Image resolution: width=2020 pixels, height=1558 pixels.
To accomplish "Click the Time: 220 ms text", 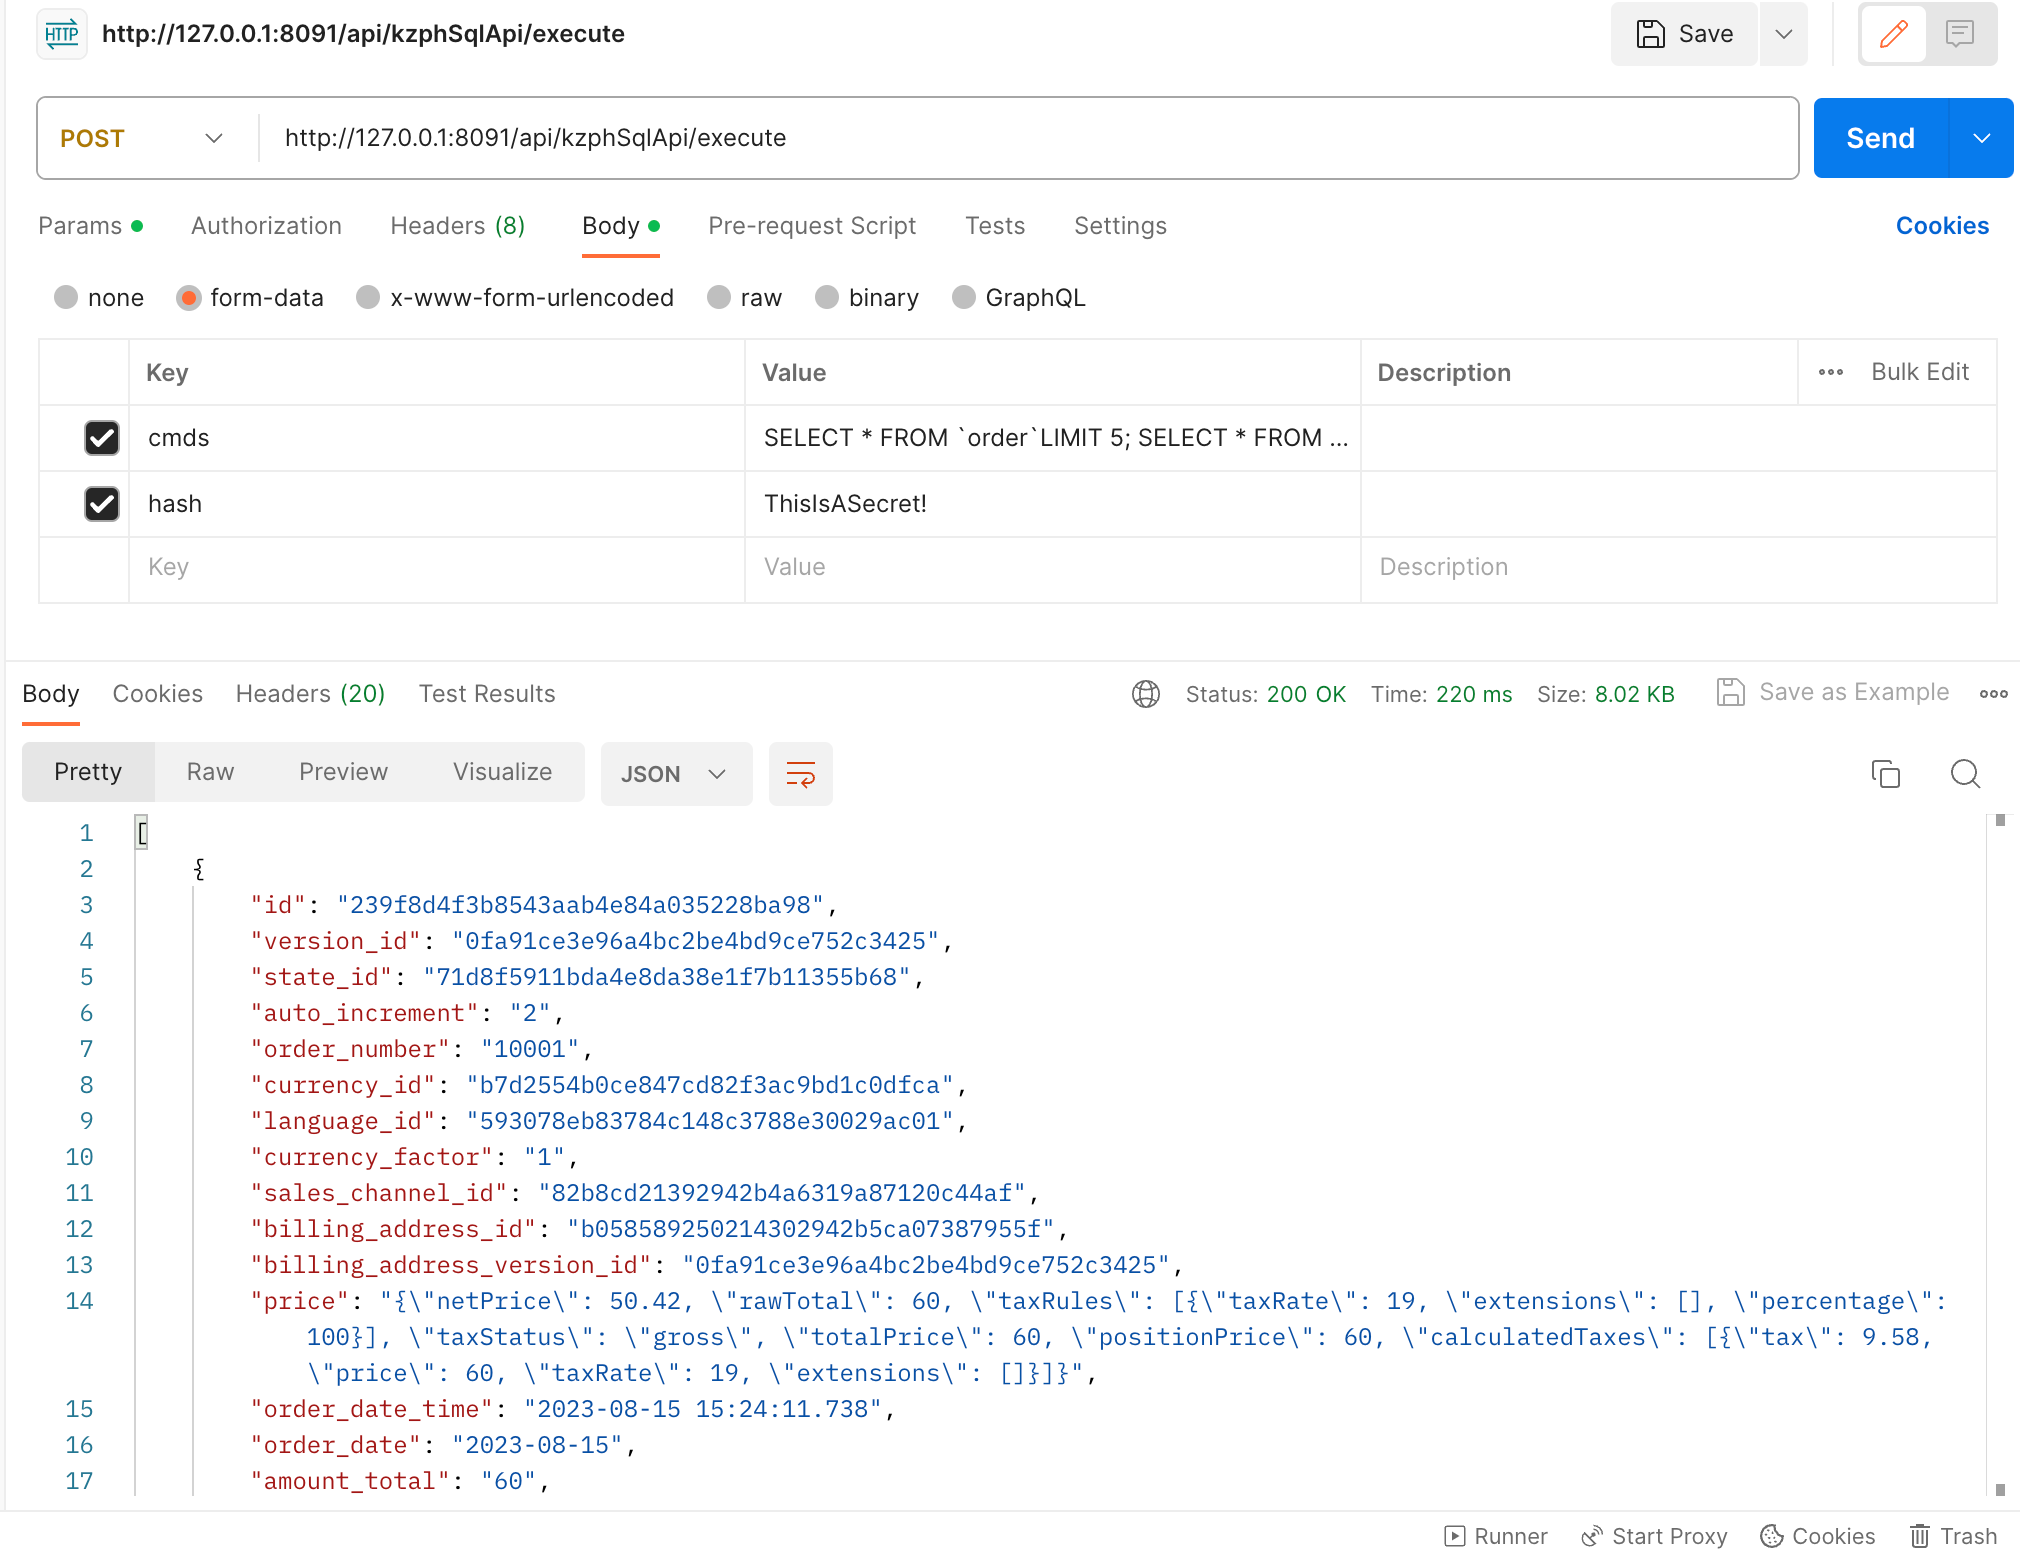I will click(1441, 694).
